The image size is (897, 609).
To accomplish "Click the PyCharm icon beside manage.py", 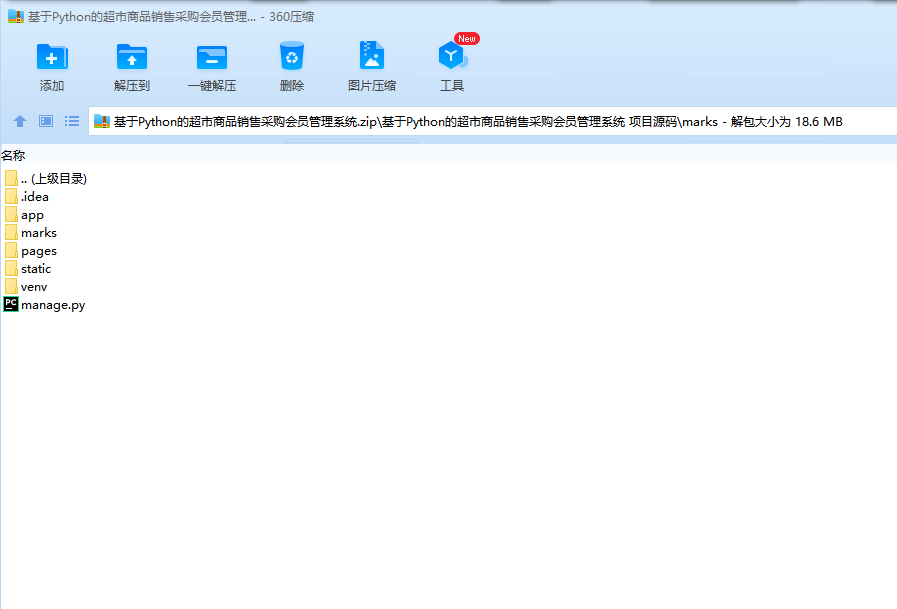I will point(11,304).
